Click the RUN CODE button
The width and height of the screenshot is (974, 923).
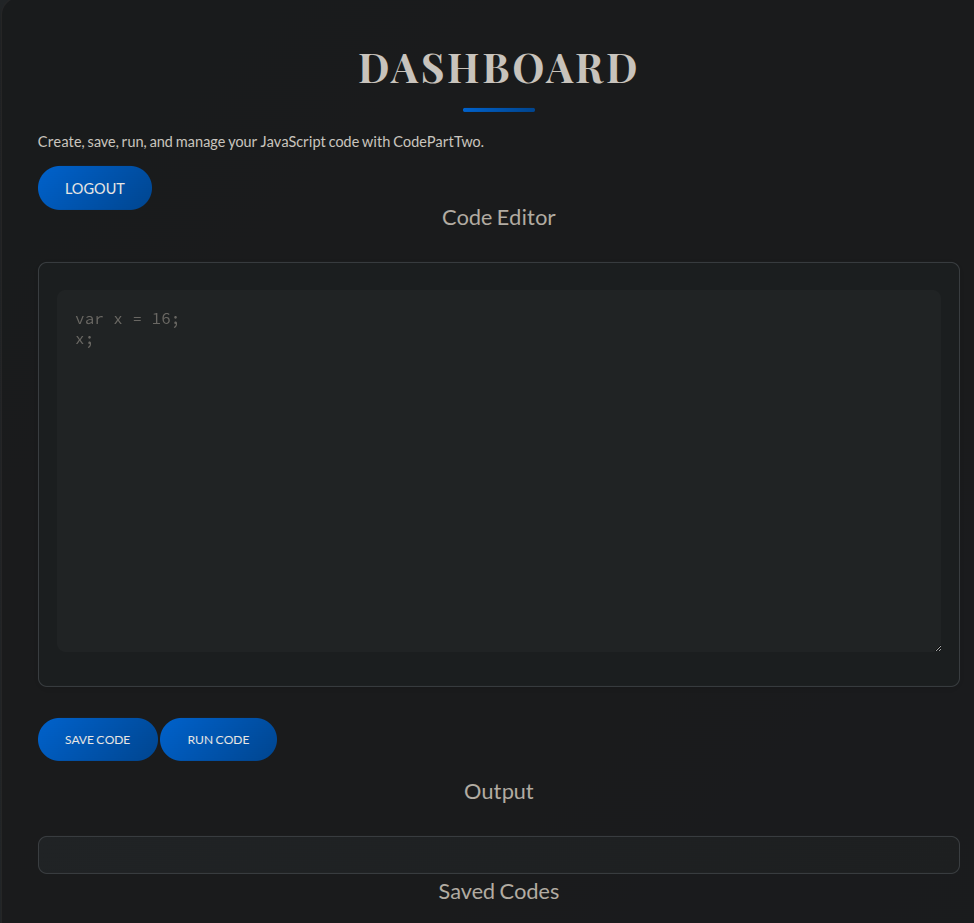point(218,739)
